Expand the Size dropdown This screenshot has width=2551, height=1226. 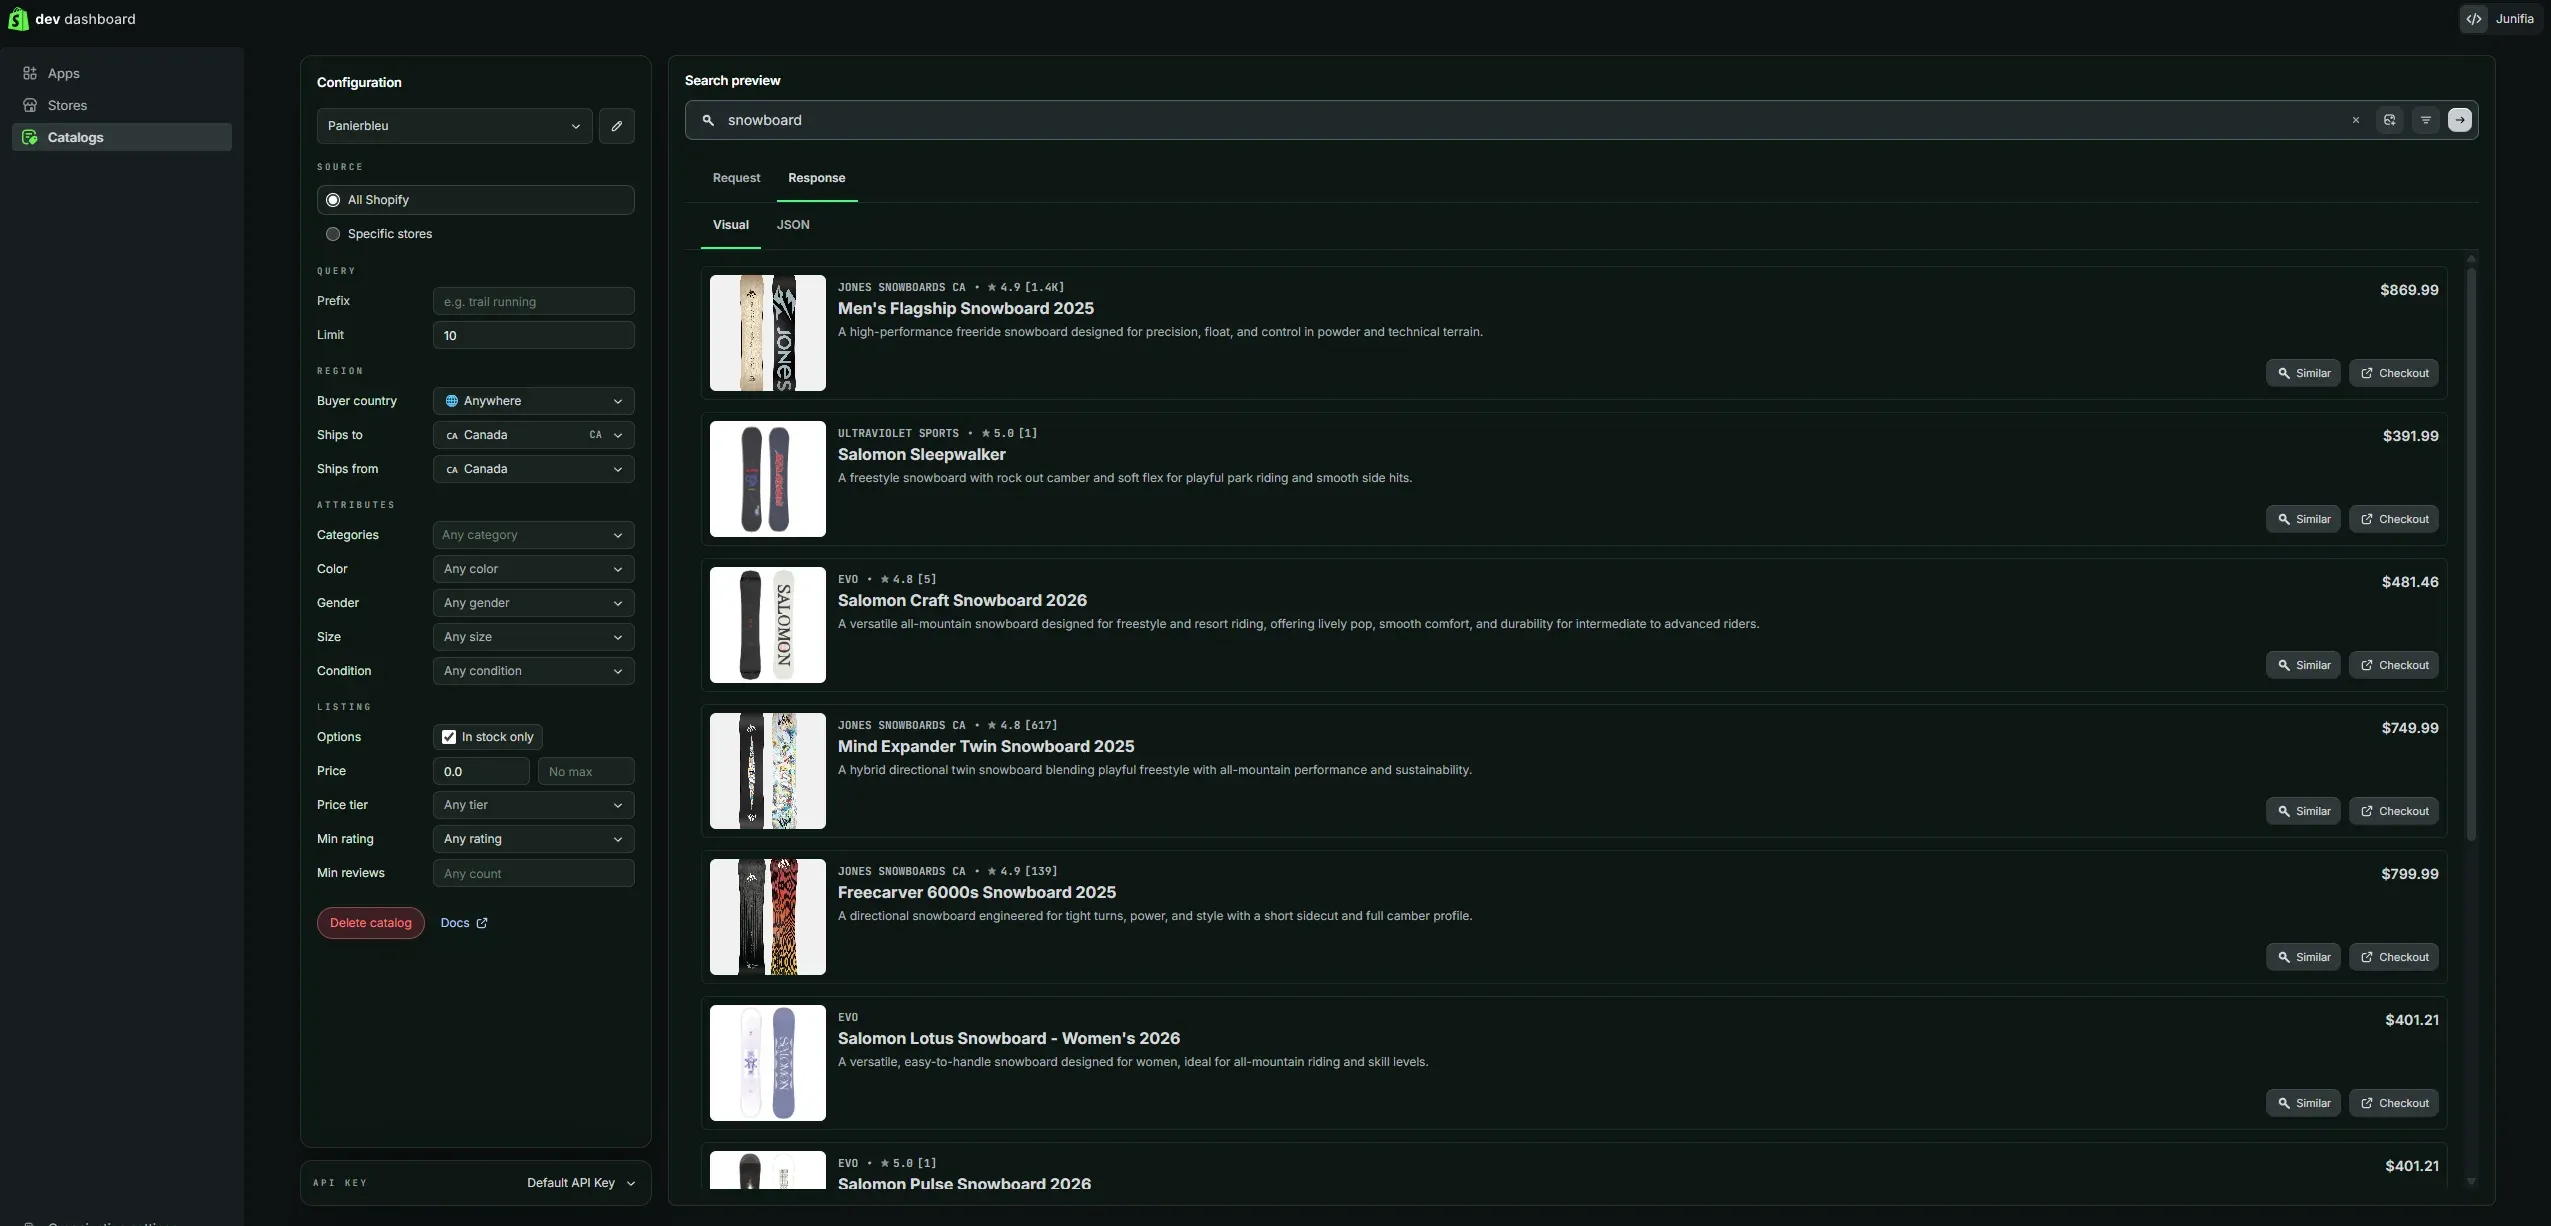[x=533, y=637]
